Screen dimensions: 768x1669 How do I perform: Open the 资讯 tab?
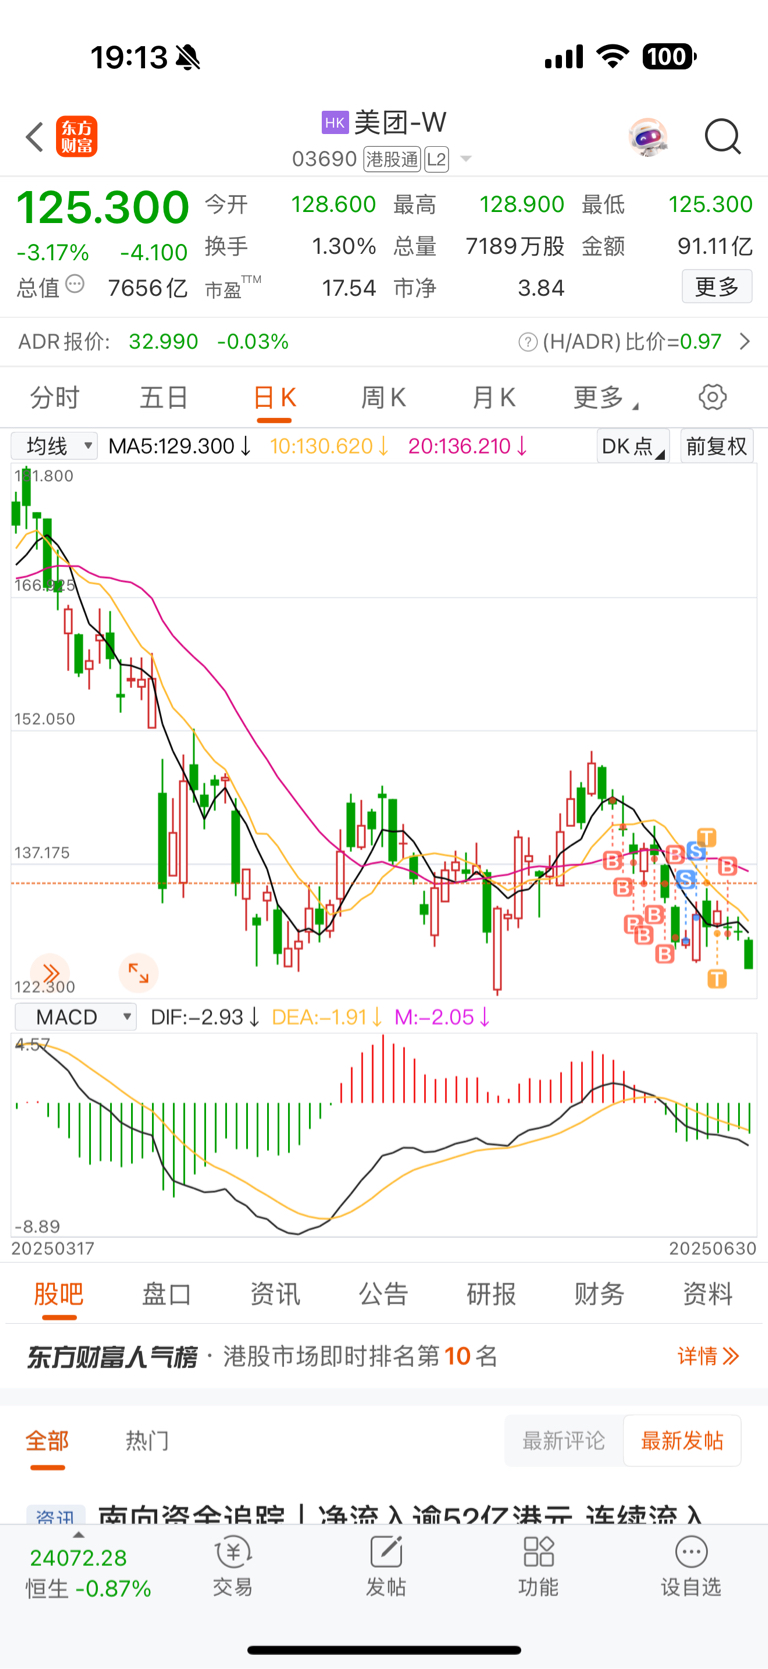coord(275,1294)
